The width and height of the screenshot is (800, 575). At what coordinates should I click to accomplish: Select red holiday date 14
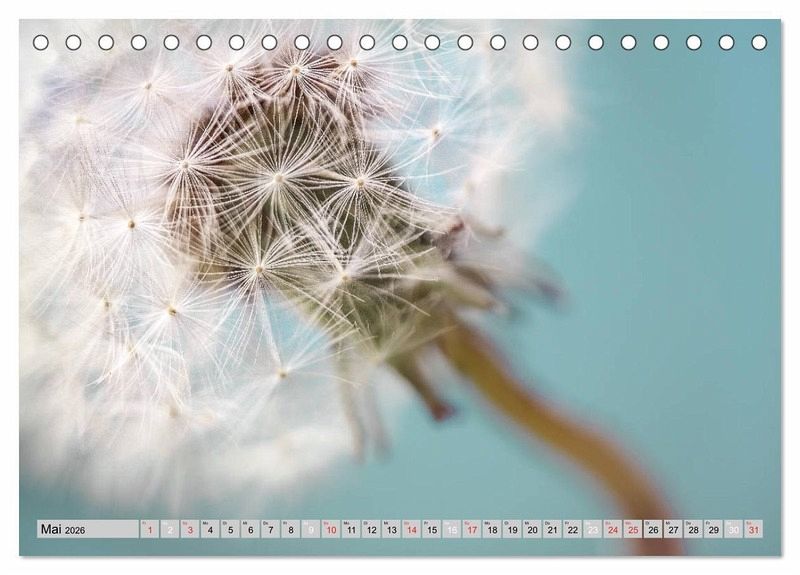tap(411, 530)
